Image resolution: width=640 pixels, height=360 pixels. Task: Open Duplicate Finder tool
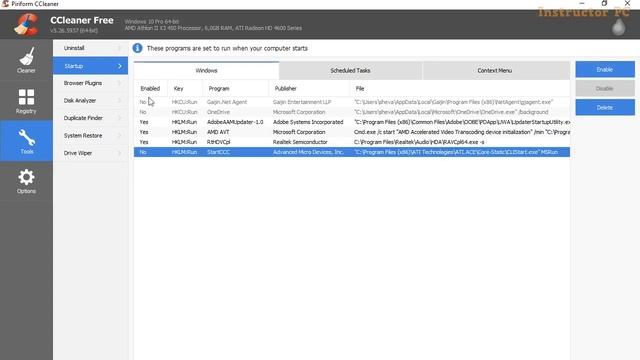pyautogui.click(x=90, y=118)
